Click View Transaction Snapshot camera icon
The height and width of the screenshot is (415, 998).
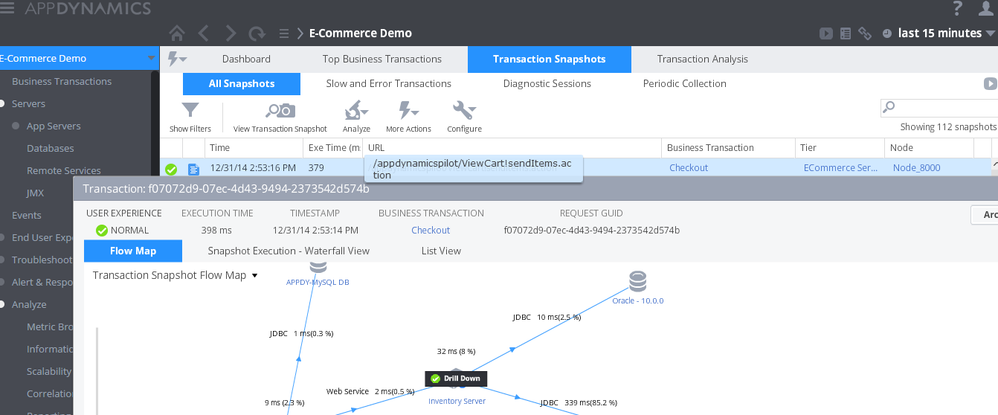click(x=280, y=111)
